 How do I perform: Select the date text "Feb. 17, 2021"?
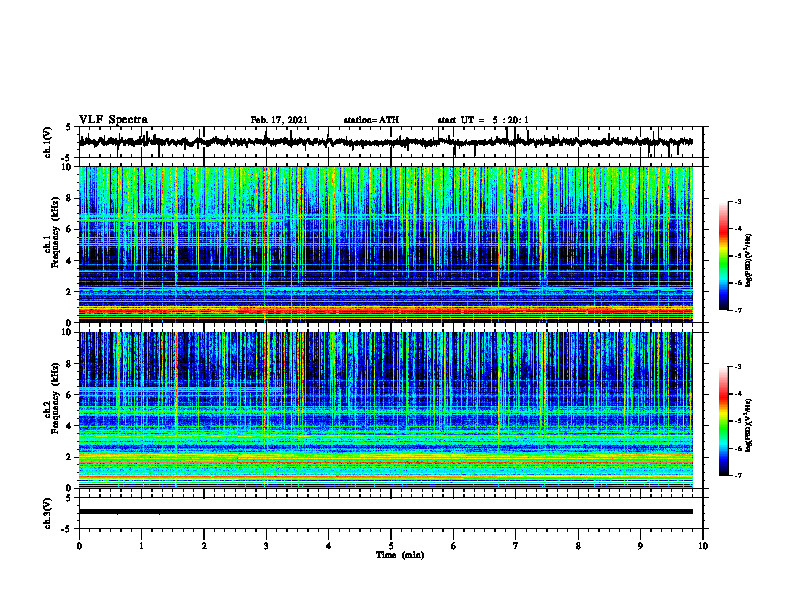tap(279, 120)
